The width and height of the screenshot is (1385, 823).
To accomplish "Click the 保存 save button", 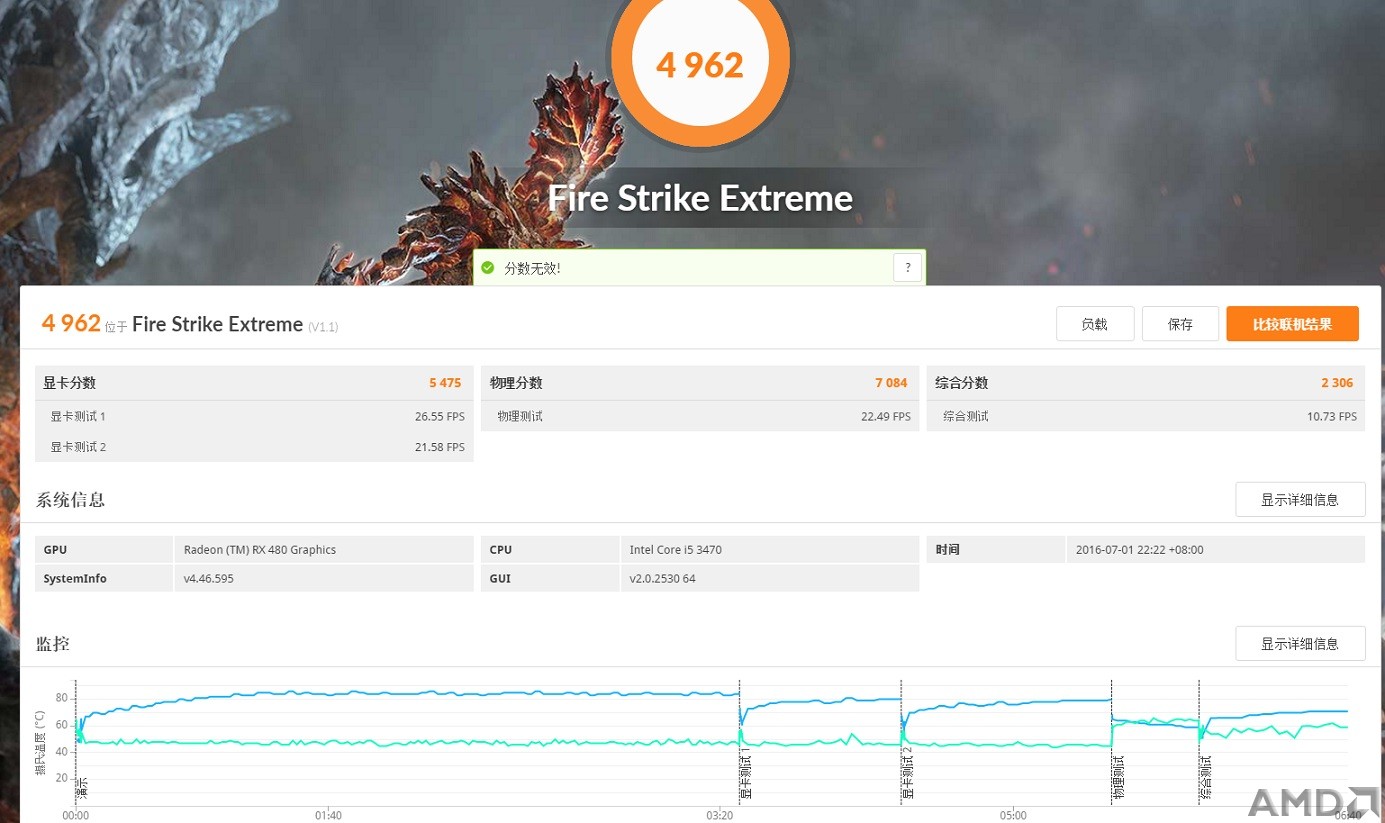I will 1180,324.
